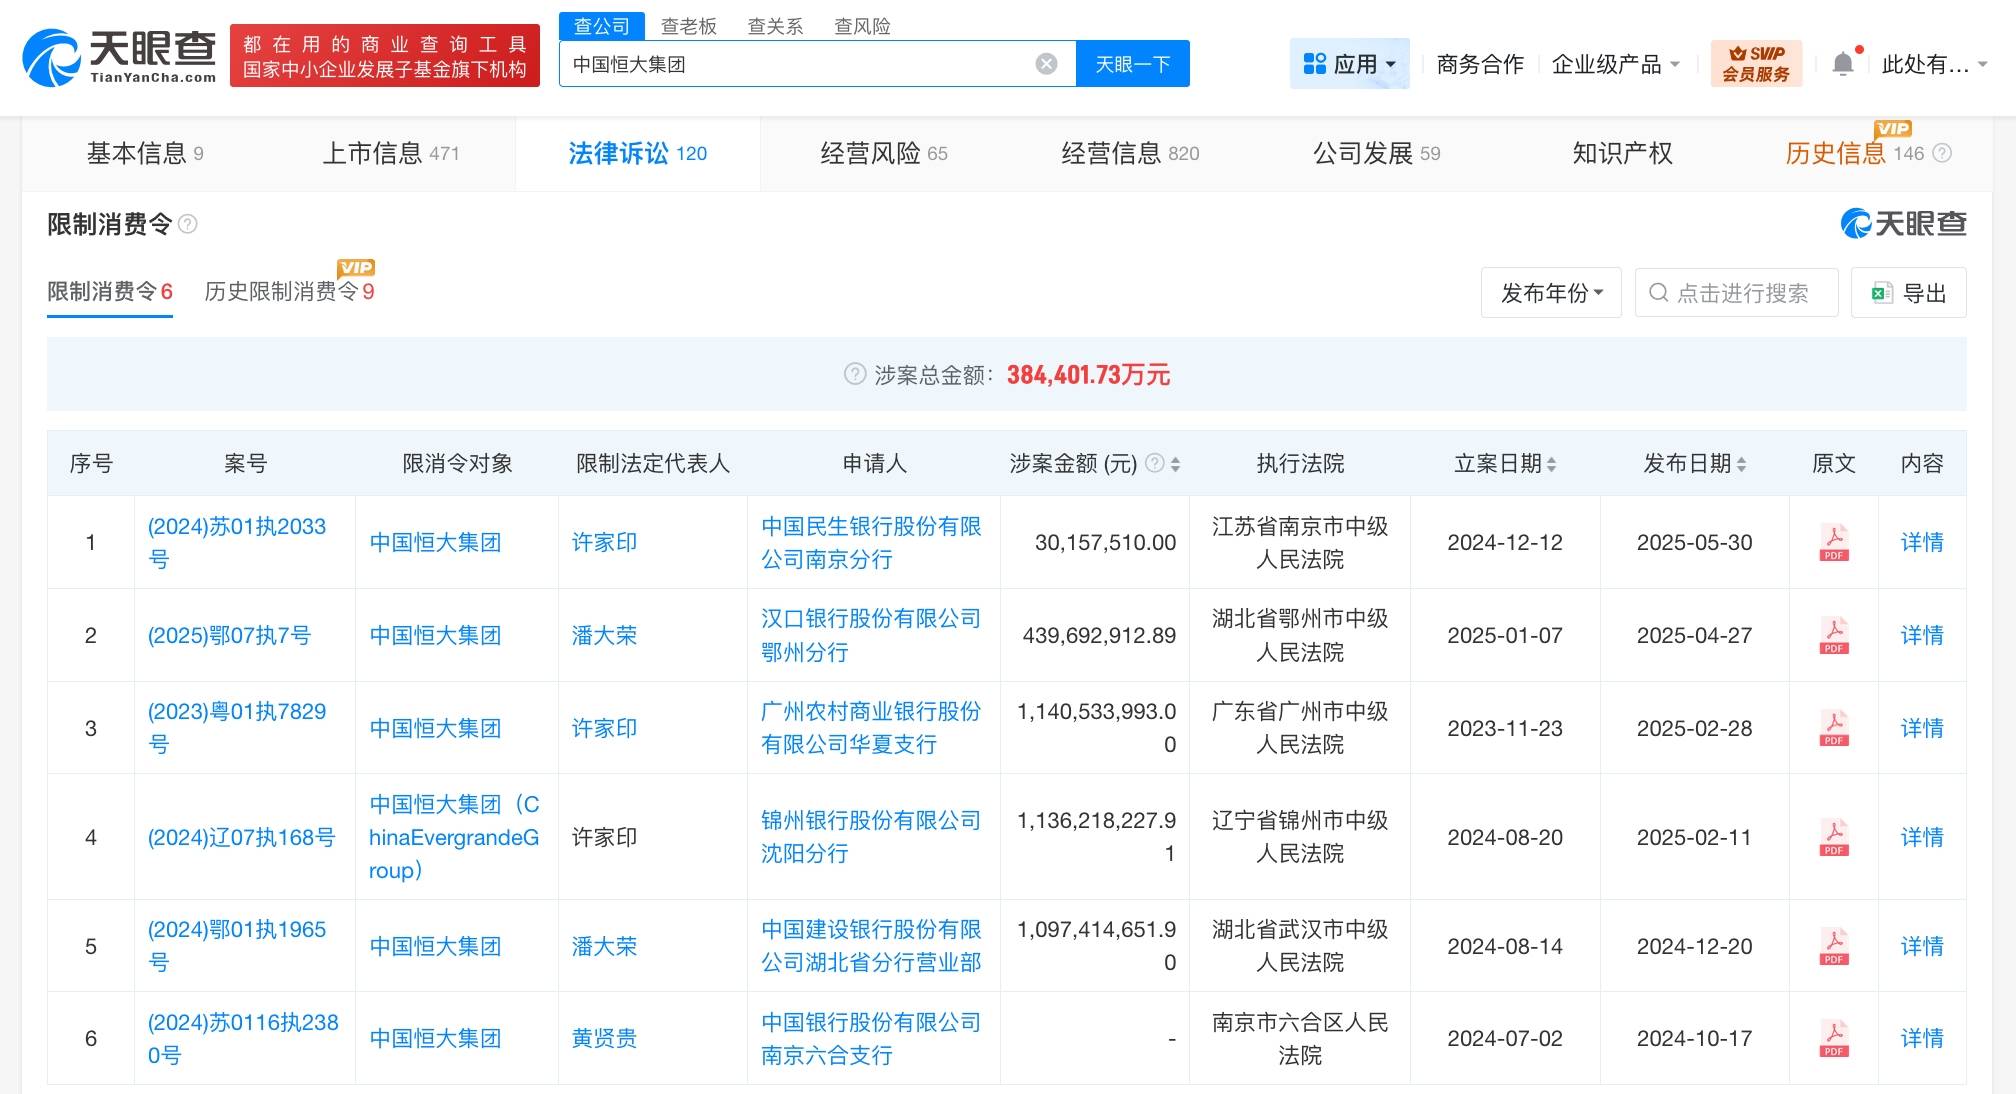Open PDF for the 锦州银行 case row

point(1833,837)
